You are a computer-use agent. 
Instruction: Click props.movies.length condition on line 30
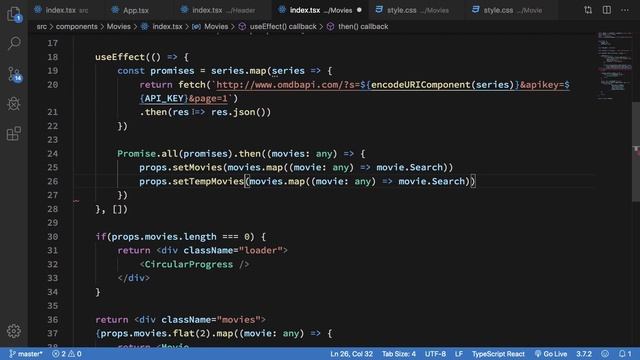click(x=164, y=237)
